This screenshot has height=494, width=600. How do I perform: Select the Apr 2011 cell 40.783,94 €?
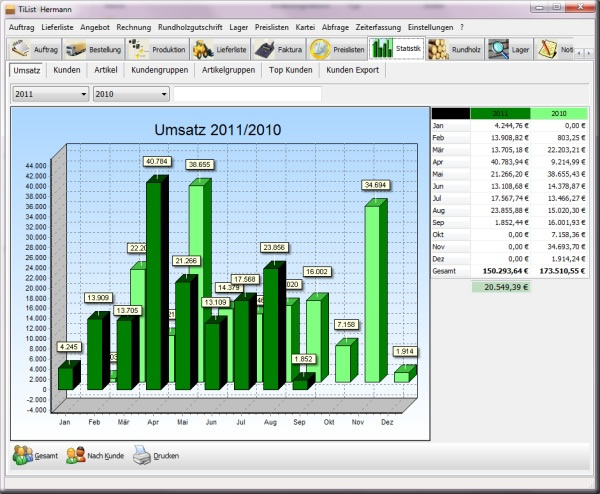(501, 162)
